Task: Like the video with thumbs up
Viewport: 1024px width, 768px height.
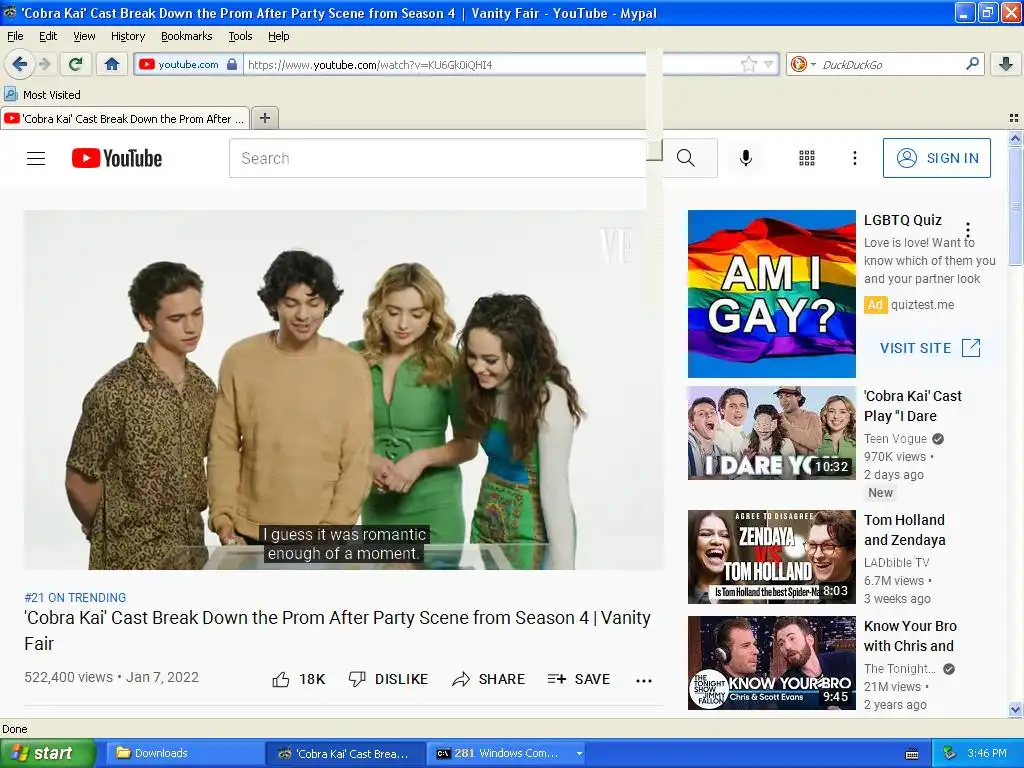Action: (x=298, y=679)
